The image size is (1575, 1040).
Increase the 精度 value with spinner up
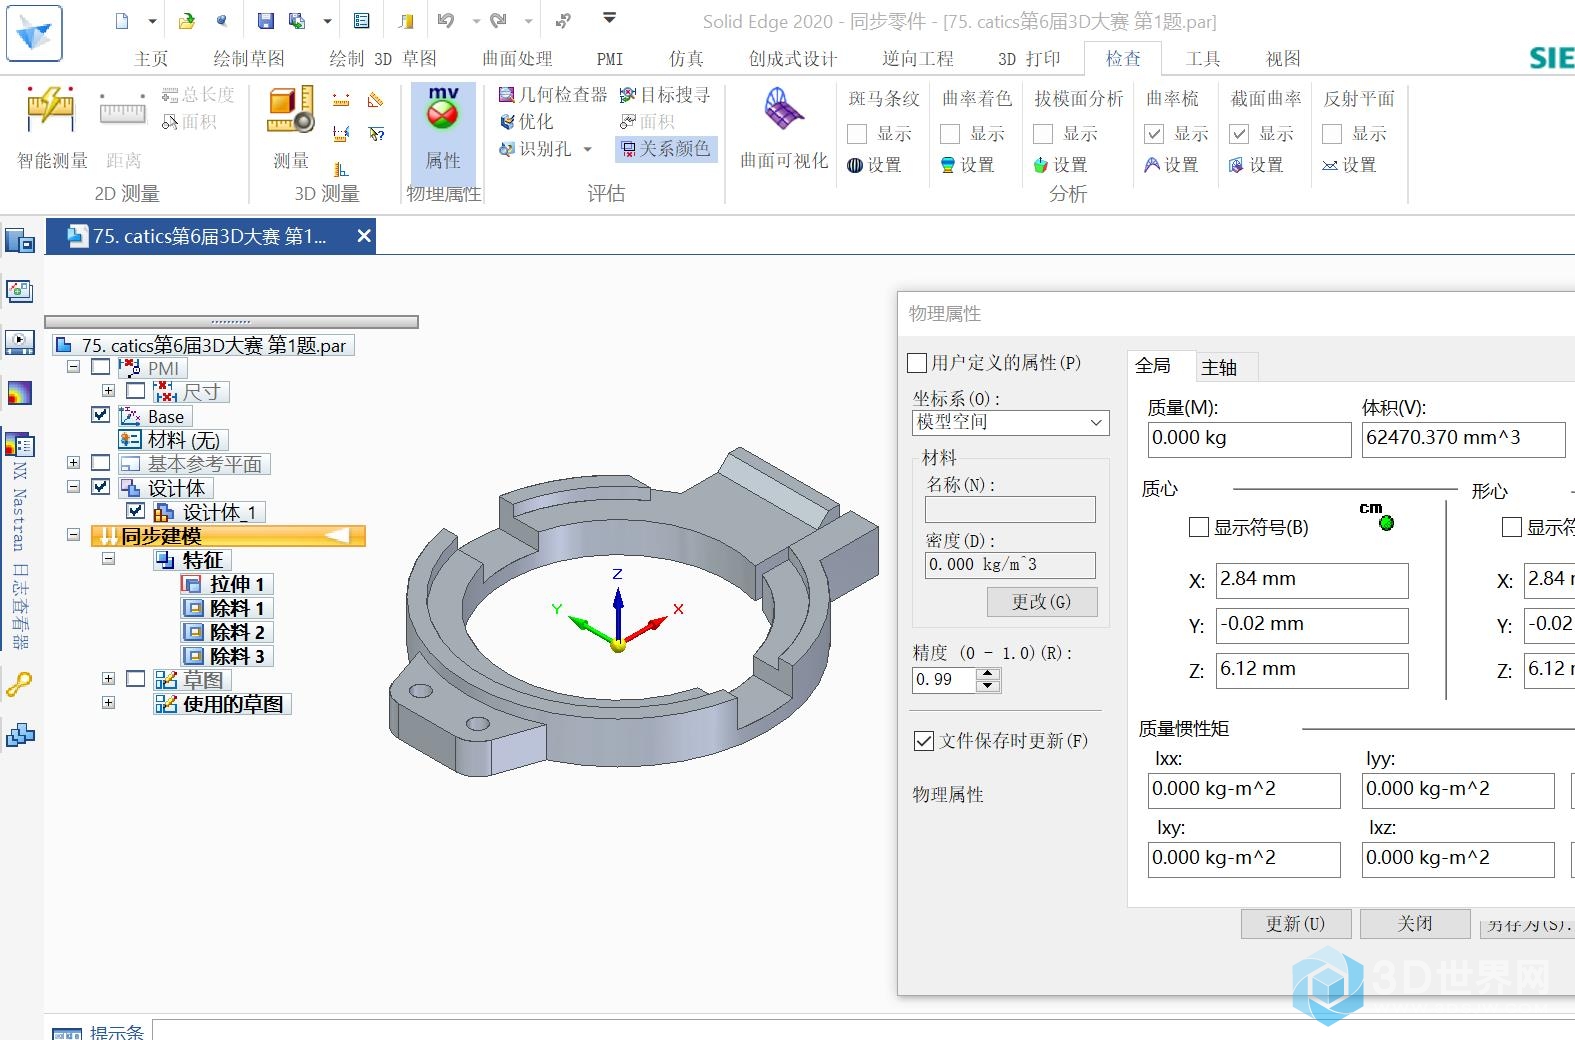click(x=988, y=674)
